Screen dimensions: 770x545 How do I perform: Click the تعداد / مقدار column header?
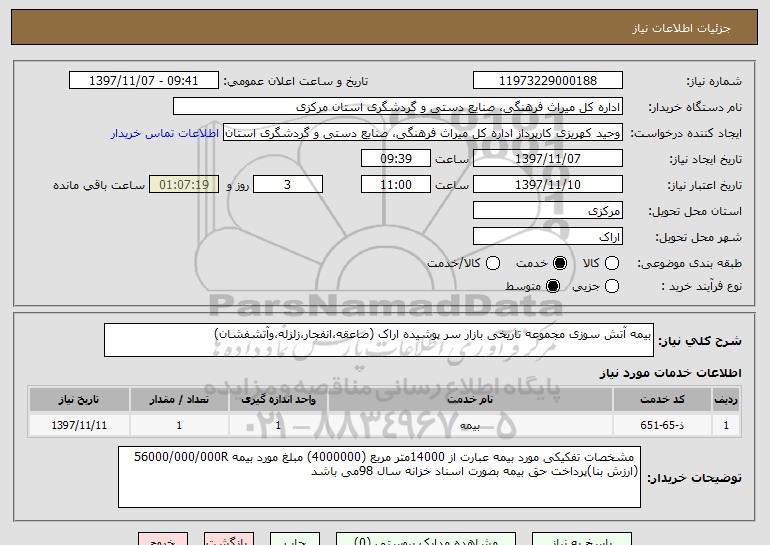coord(179,400)
